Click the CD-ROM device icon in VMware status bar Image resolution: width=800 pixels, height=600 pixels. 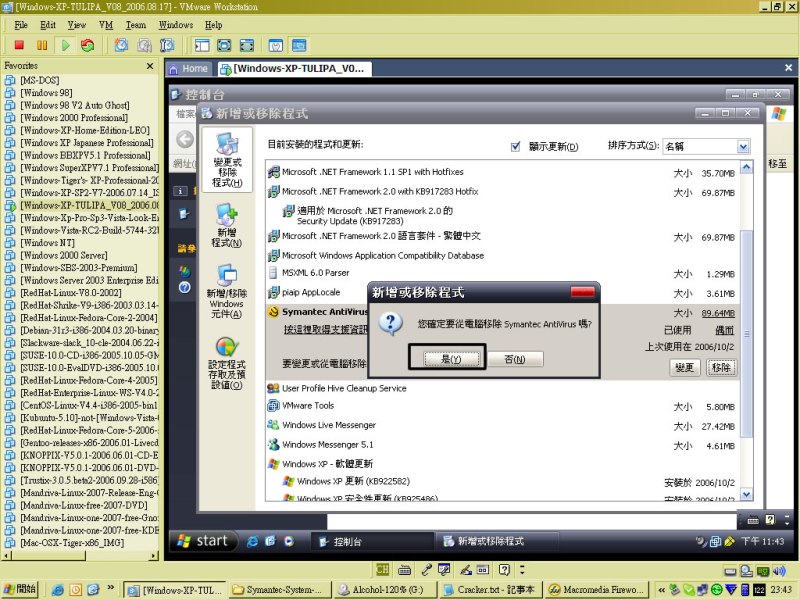(x=746, y=571)
